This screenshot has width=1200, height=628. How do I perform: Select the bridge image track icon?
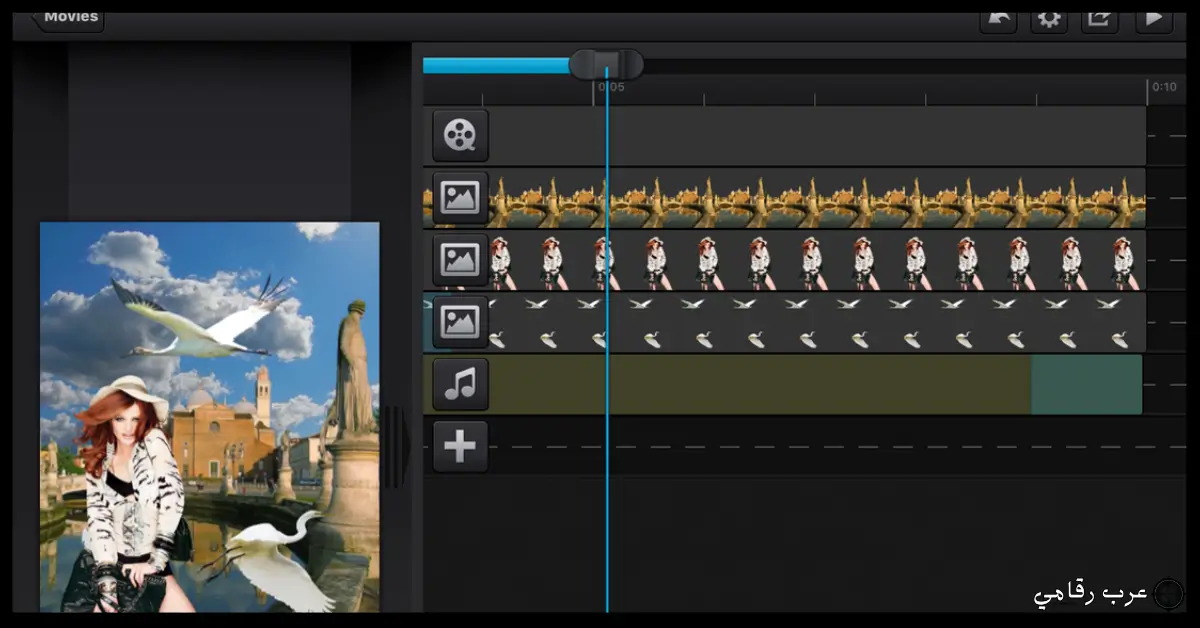pos(460,198)
